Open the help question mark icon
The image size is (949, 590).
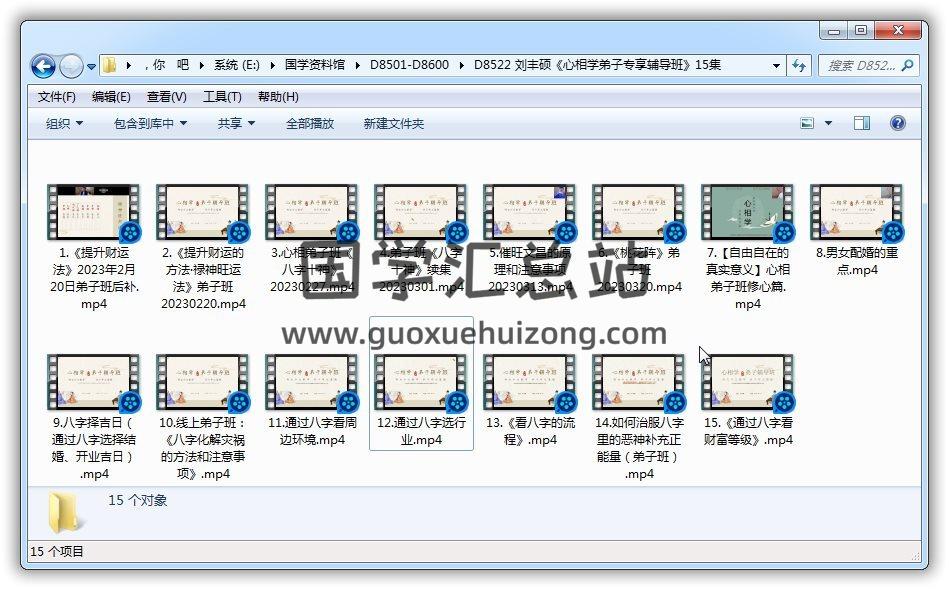tap(897, 123)
